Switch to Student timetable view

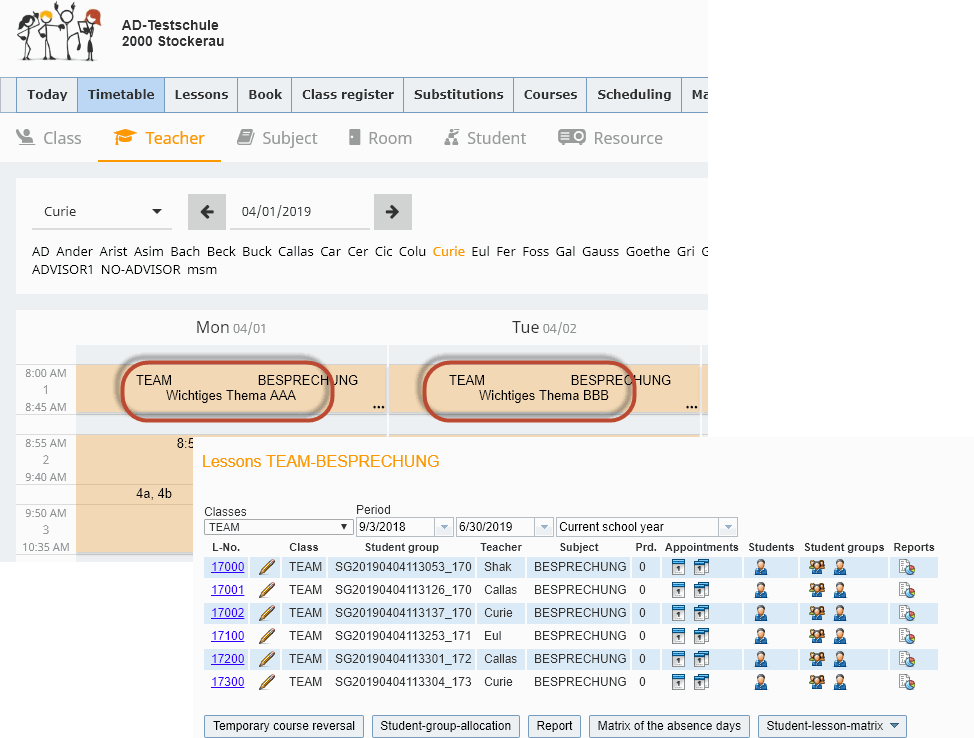pos(485,138)
